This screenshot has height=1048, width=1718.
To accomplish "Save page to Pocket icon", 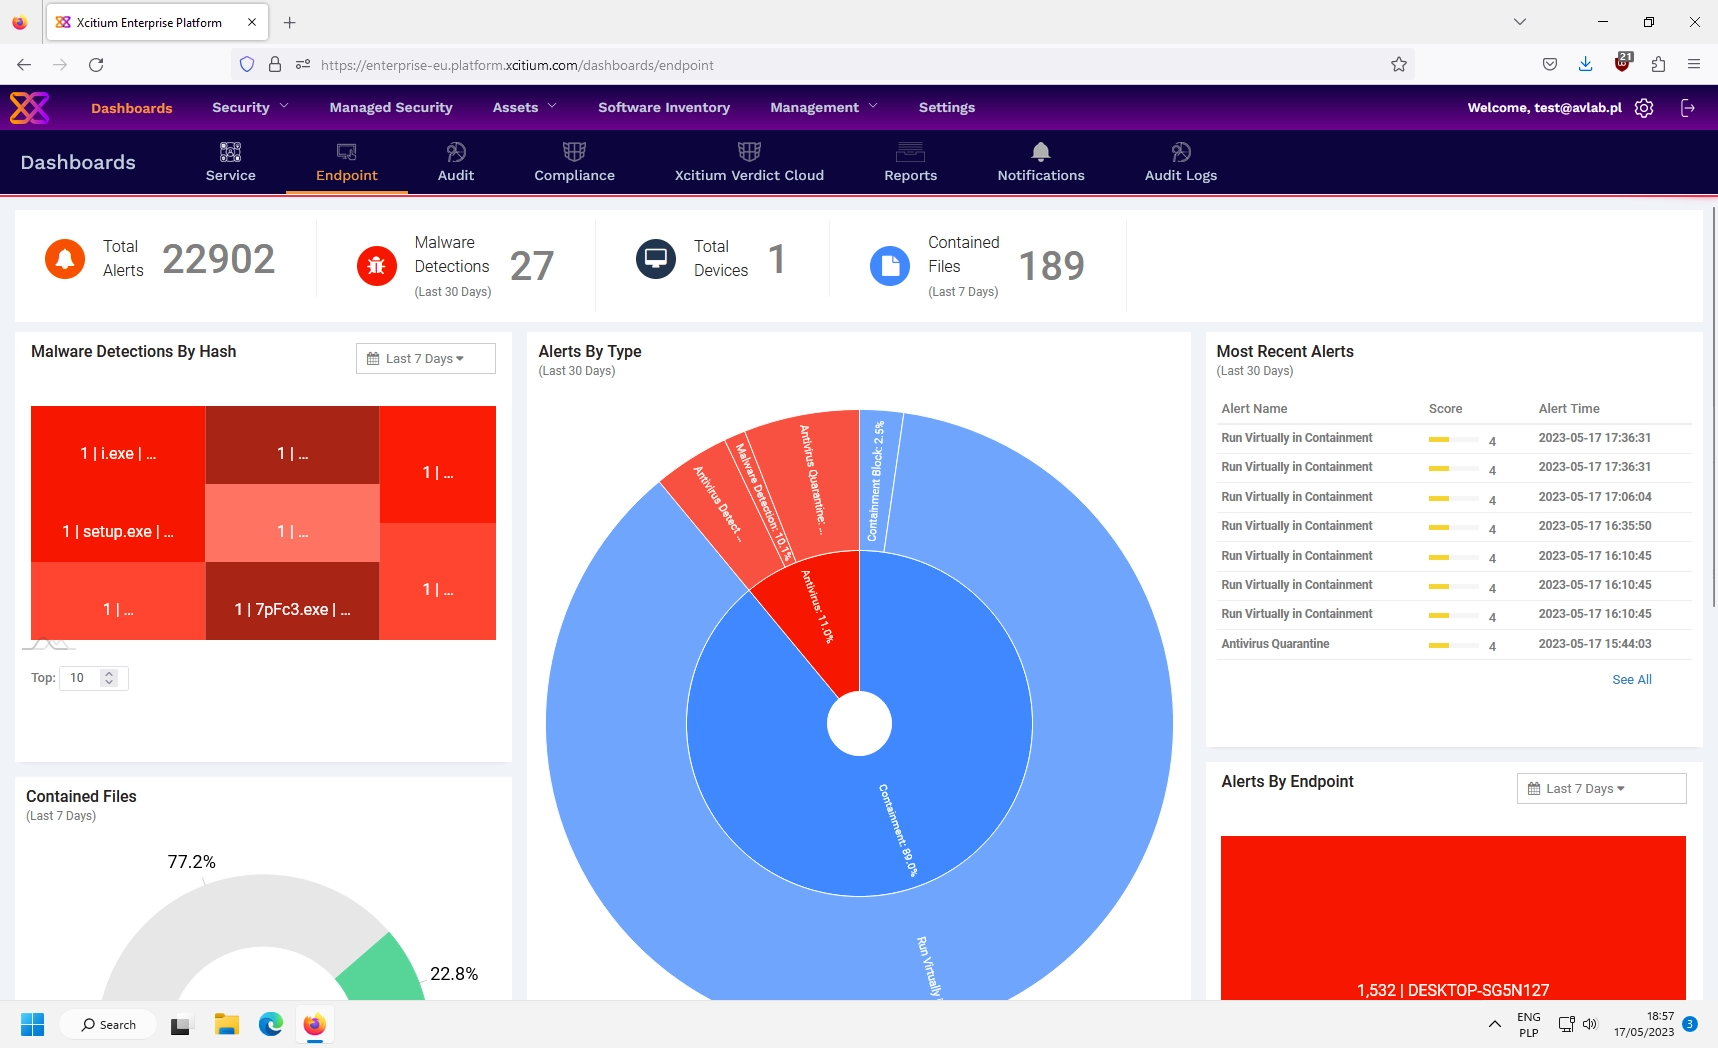I will pos(1550,65).
